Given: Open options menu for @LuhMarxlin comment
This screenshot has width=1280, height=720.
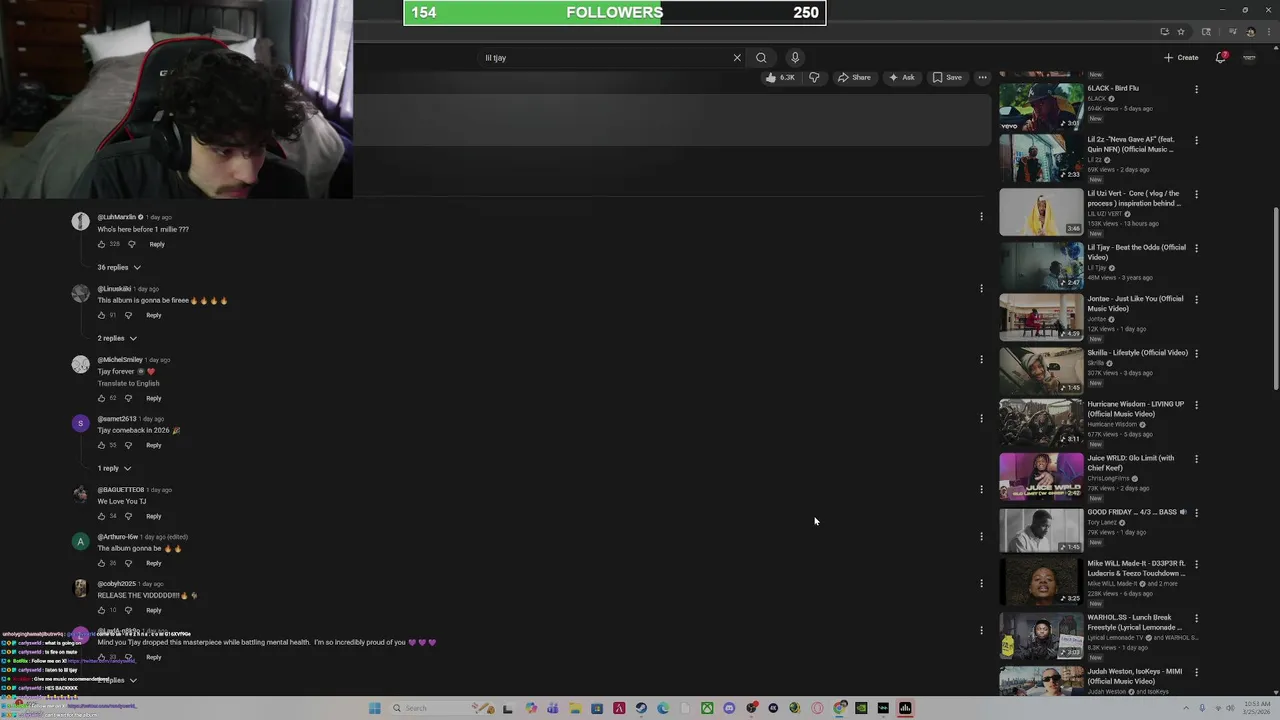Looking at the screenshot, I should point(981,217).
